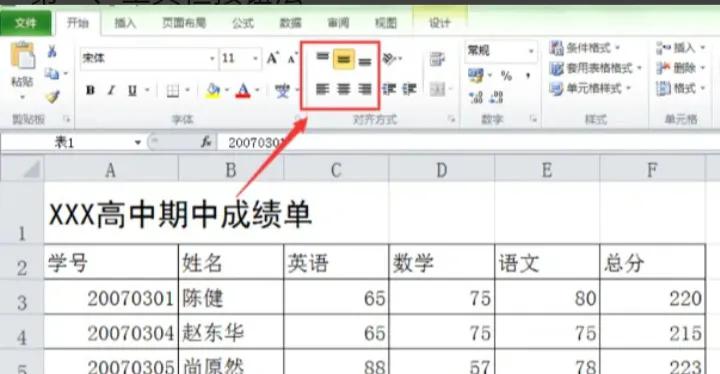Switch to the 插入 Insert tab
The height and width of the screenshot is (374, 720).
click(x=125, y=23)
